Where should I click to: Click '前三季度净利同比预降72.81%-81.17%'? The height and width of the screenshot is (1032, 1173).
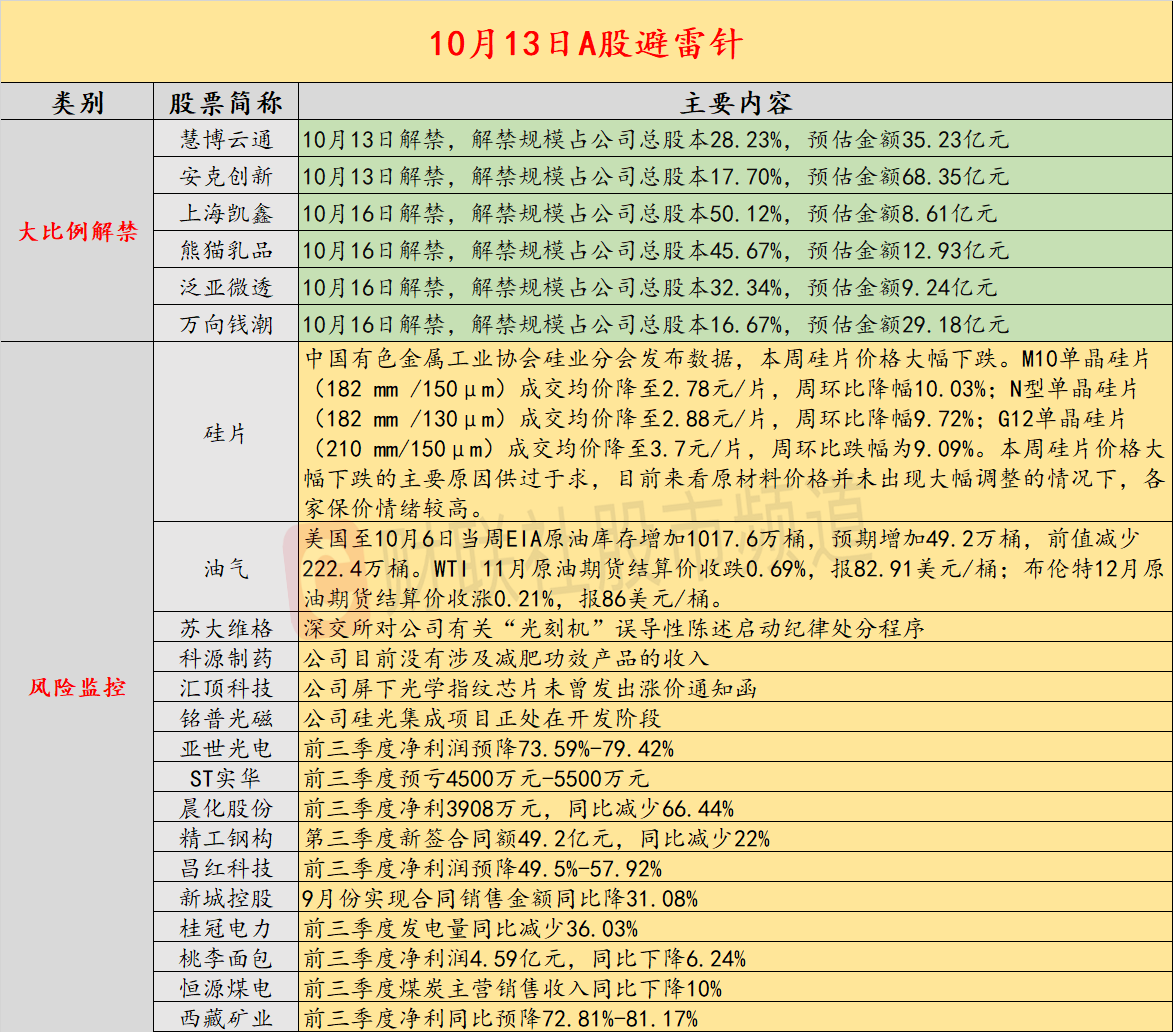500,1018
